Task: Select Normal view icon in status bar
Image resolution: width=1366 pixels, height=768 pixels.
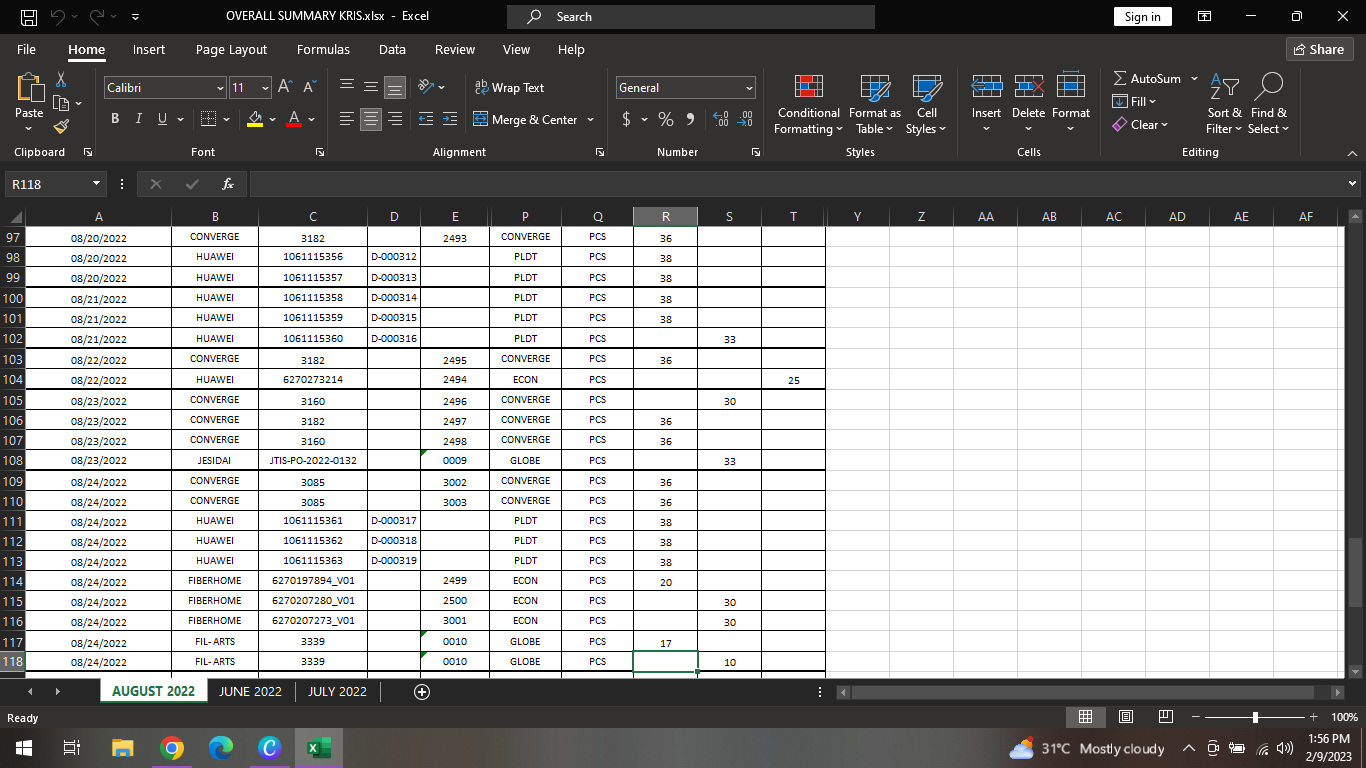Action: (x=1085, y=717)
